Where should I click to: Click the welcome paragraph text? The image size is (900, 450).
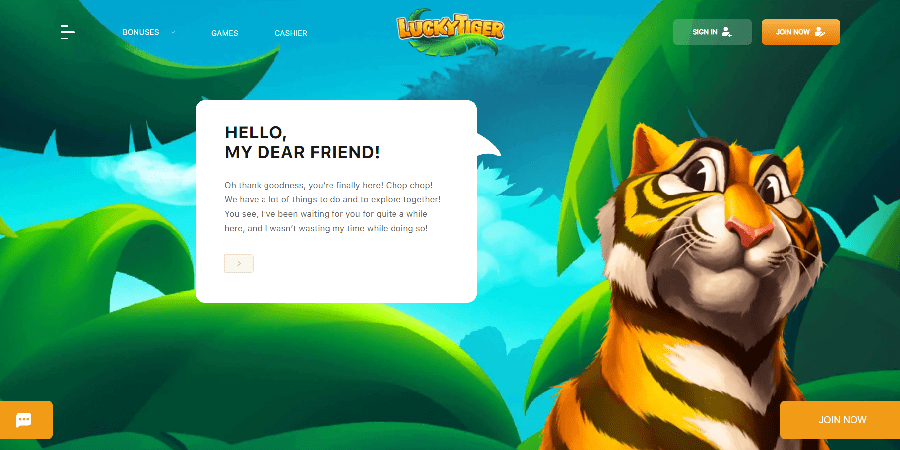click(332, 207)
